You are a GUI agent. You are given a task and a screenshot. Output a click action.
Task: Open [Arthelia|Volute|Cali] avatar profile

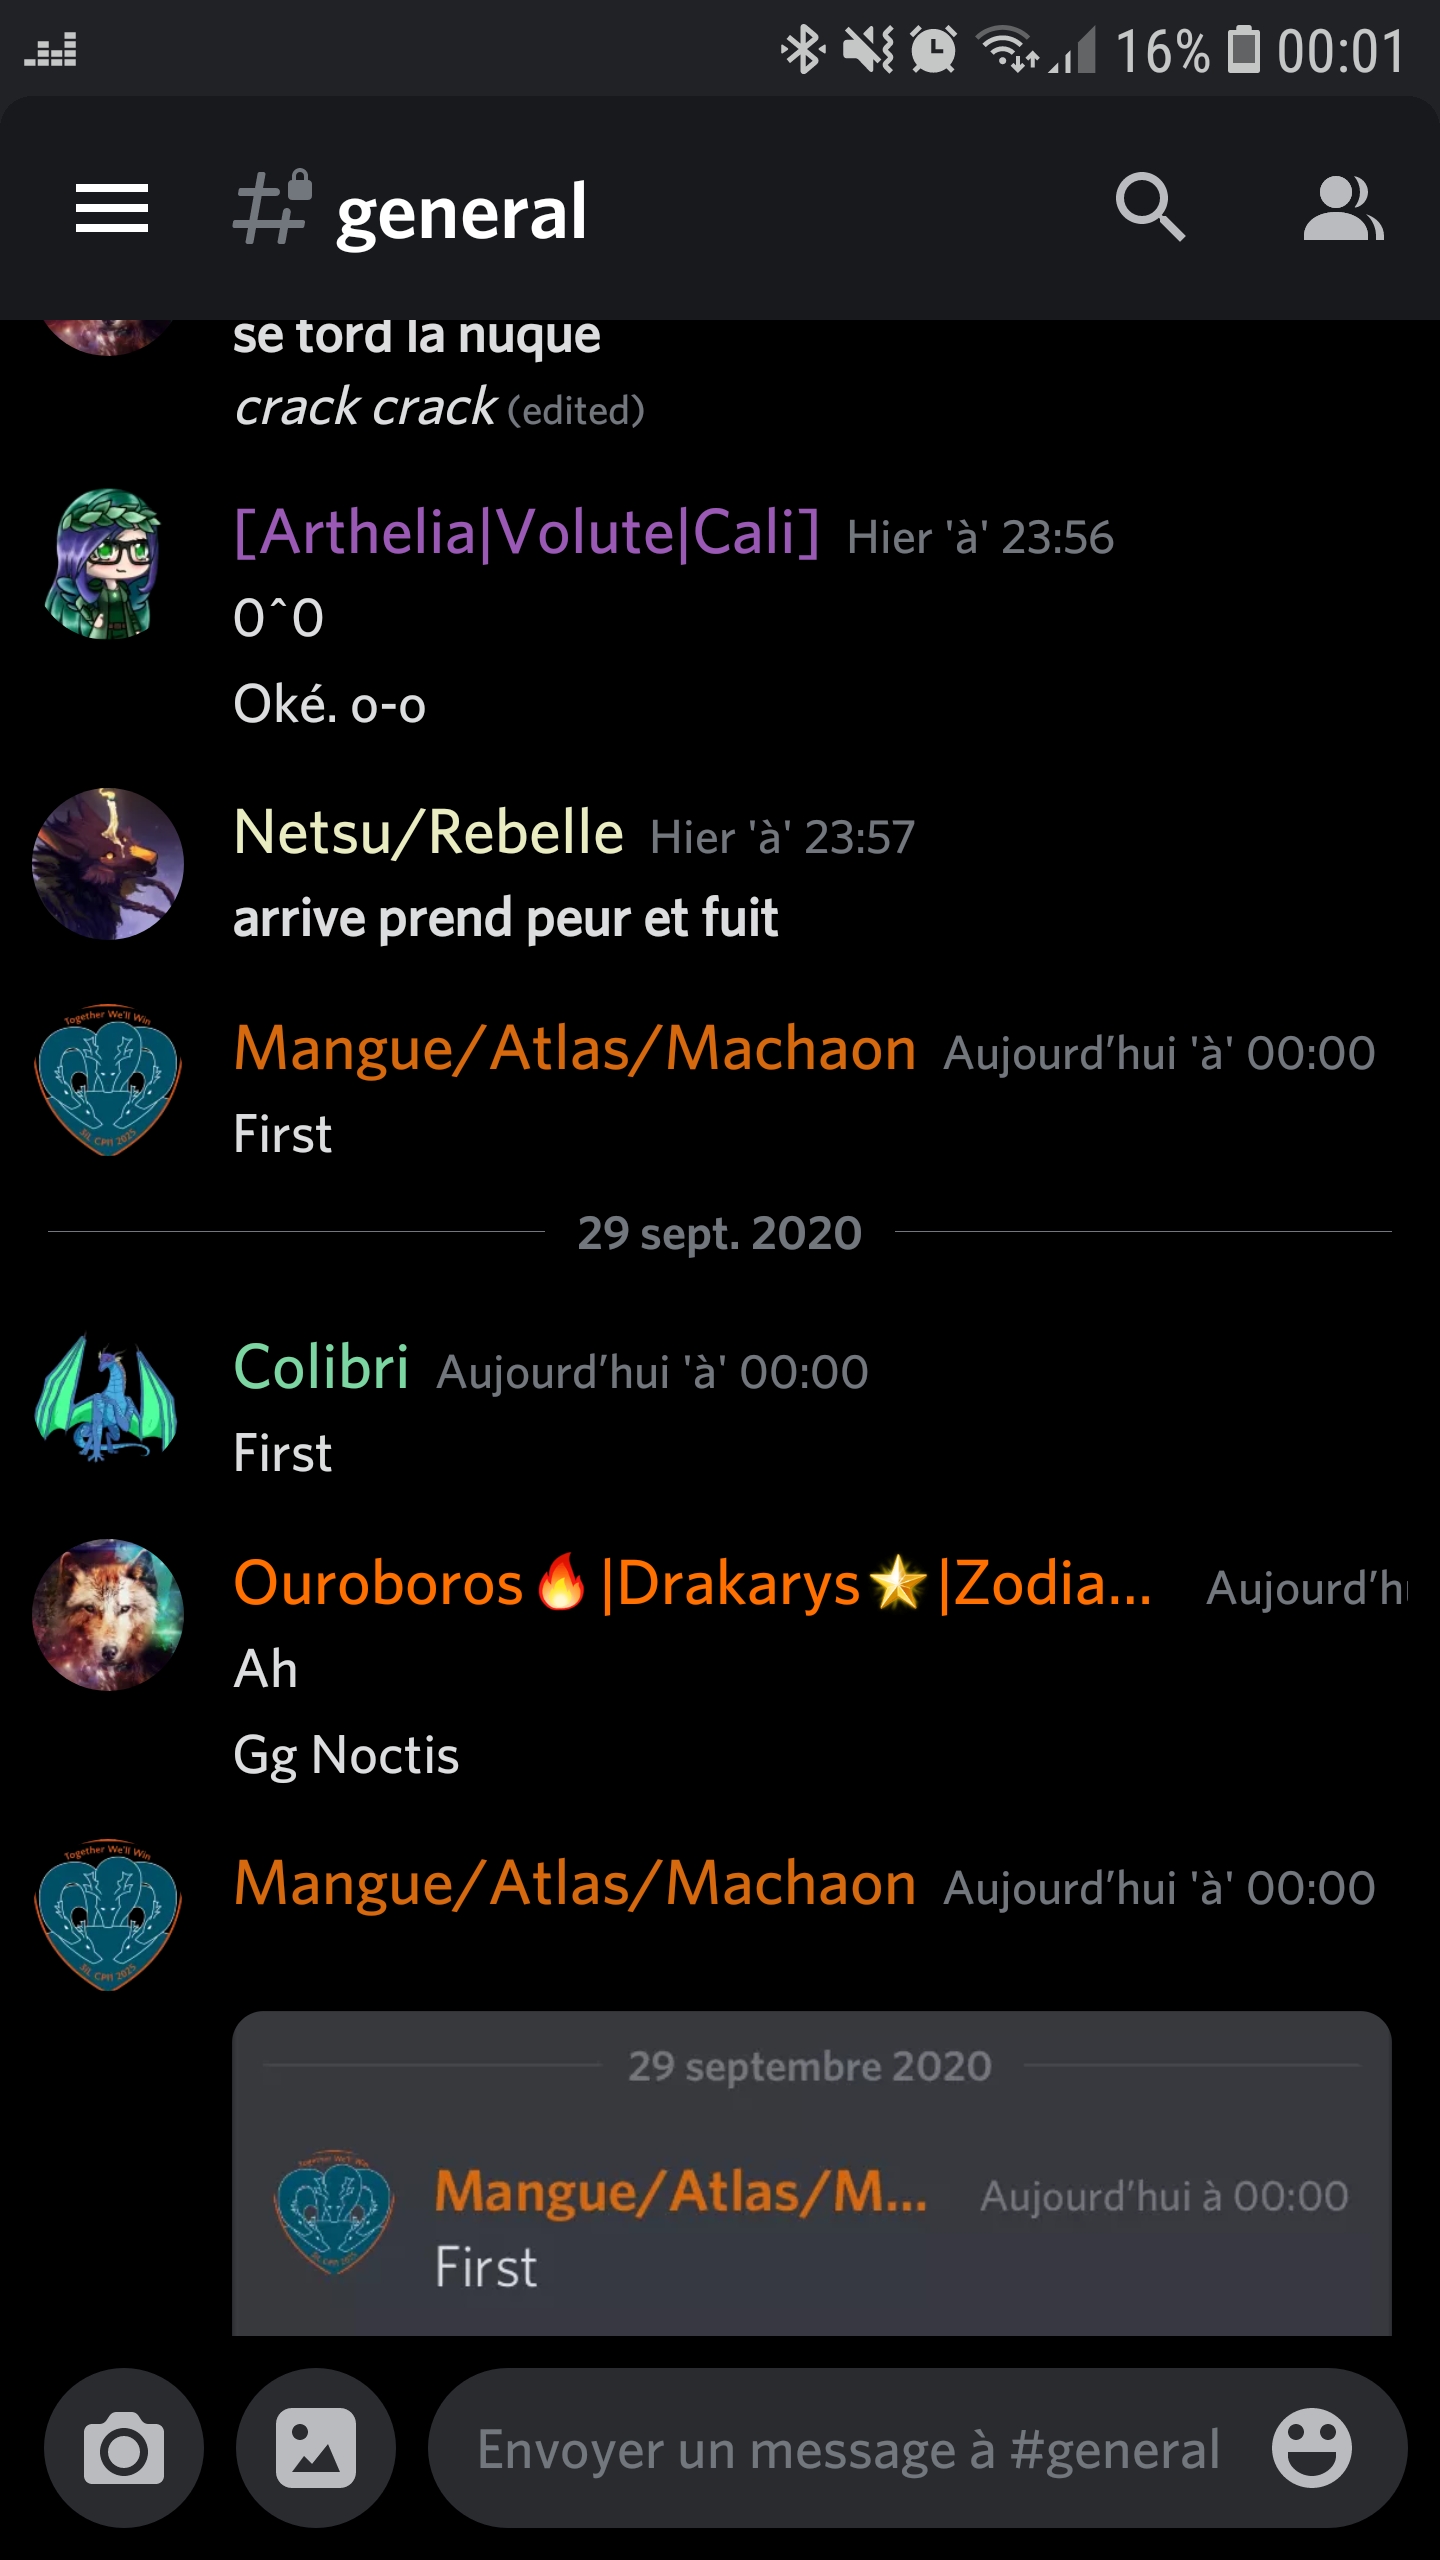pos(107,564)
